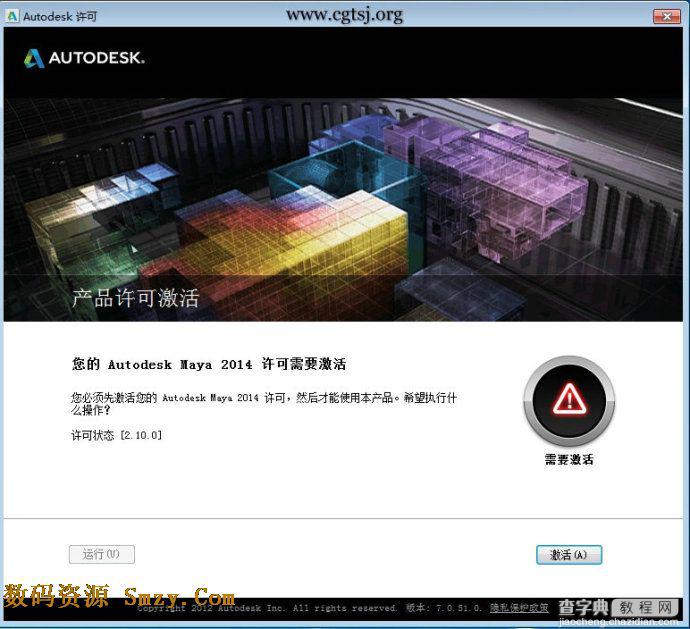Open the 隐私保护政策 privacy policy link

(519, 608)
